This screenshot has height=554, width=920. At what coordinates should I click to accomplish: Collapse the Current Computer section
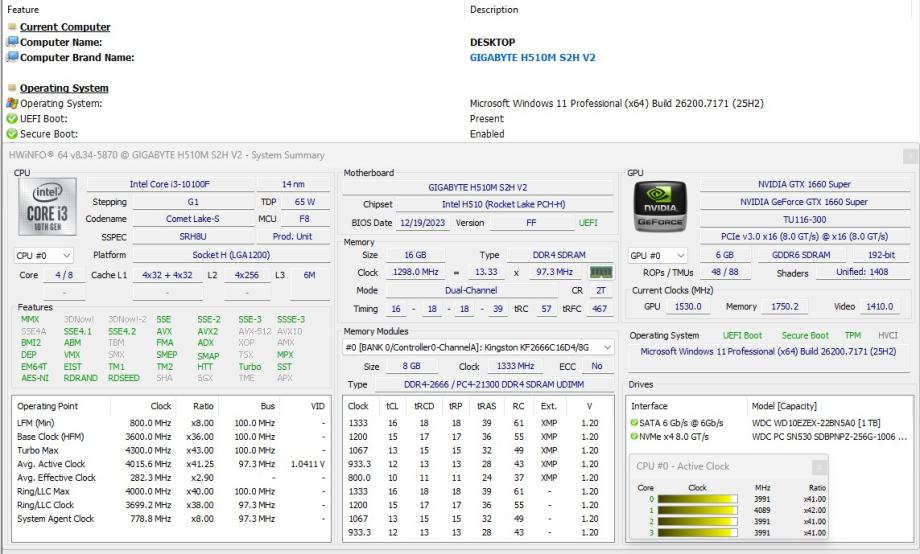tap(12, 27)
